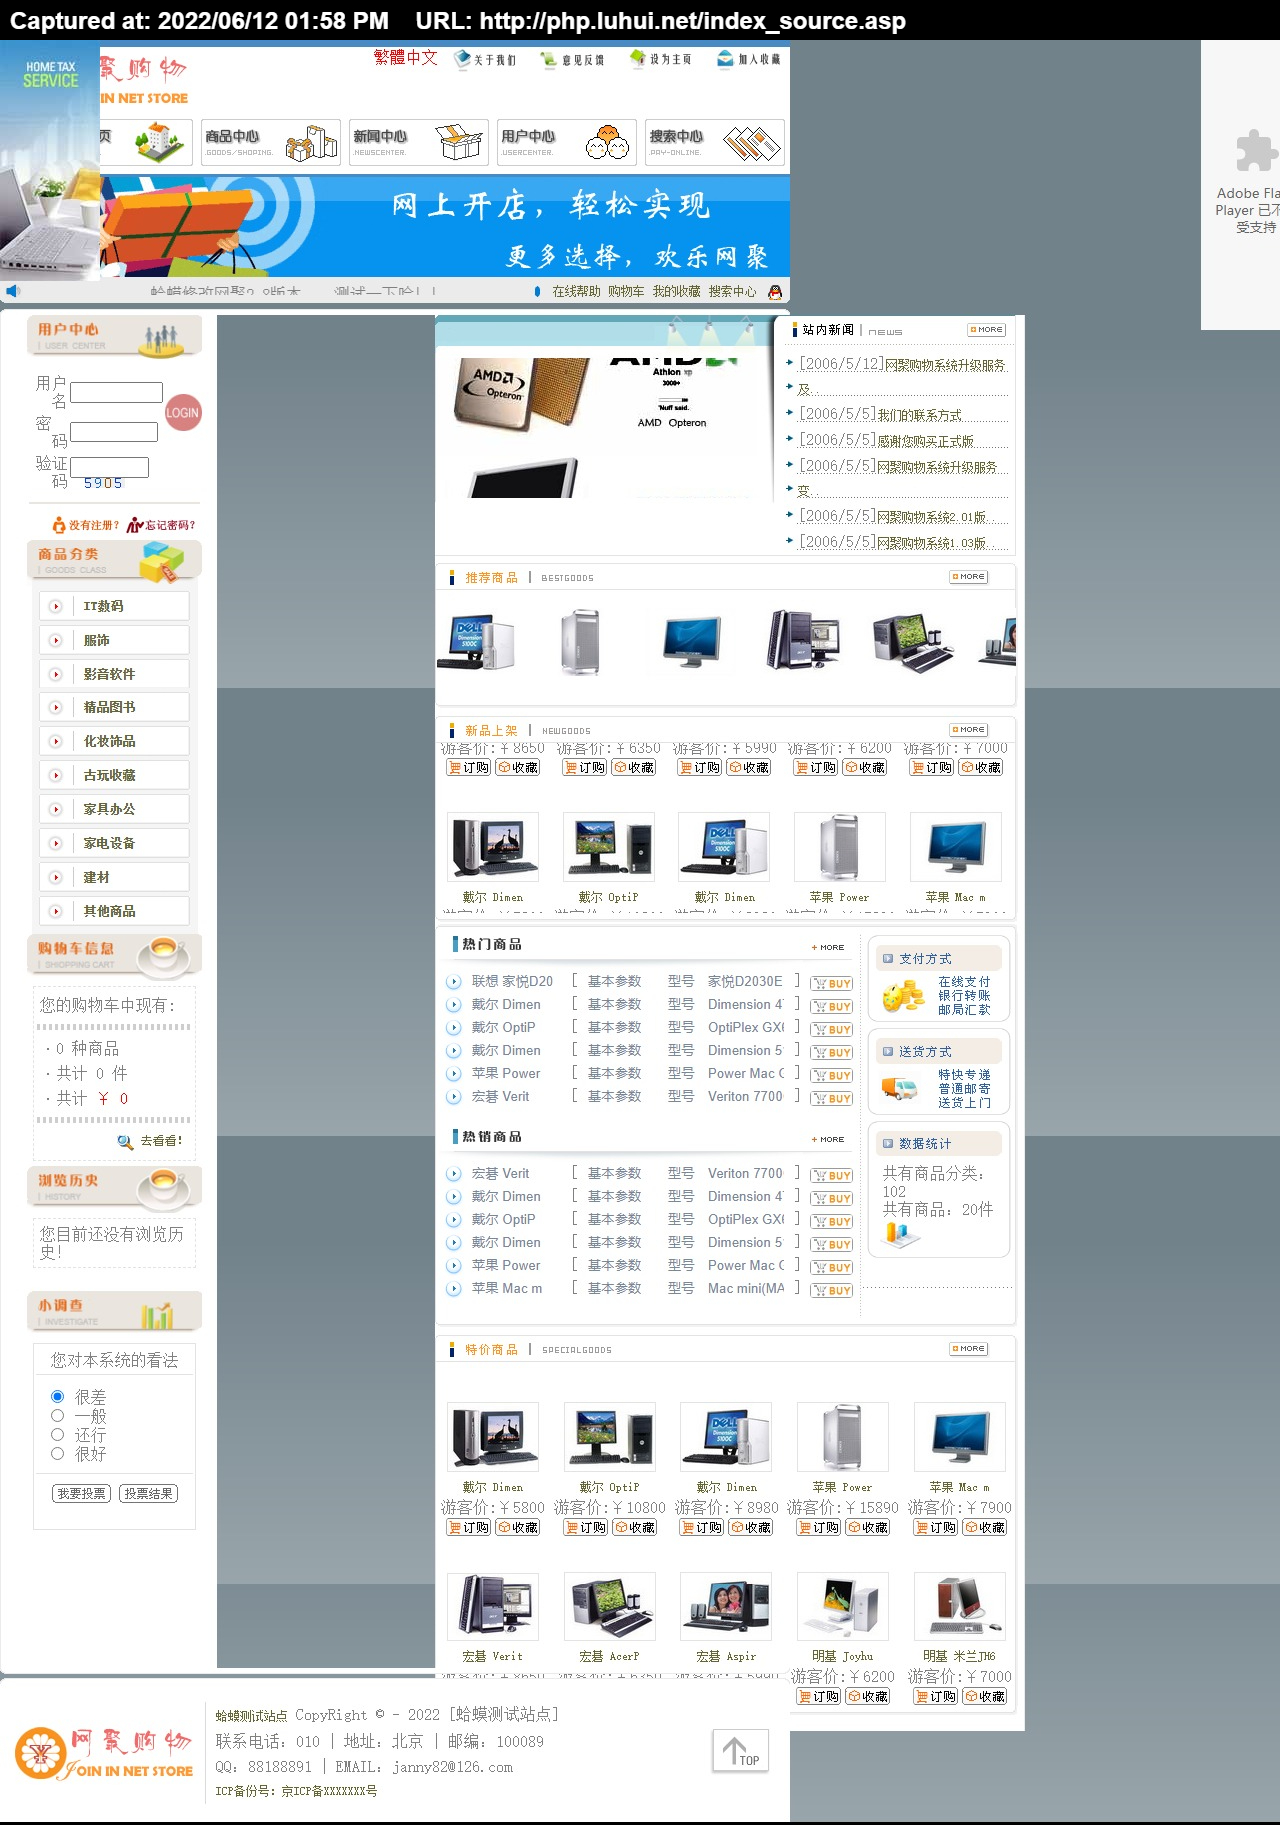The image size is (1280, 1825).
Task: Expand the 建材 category arrow
Action: tap(56, 877)
